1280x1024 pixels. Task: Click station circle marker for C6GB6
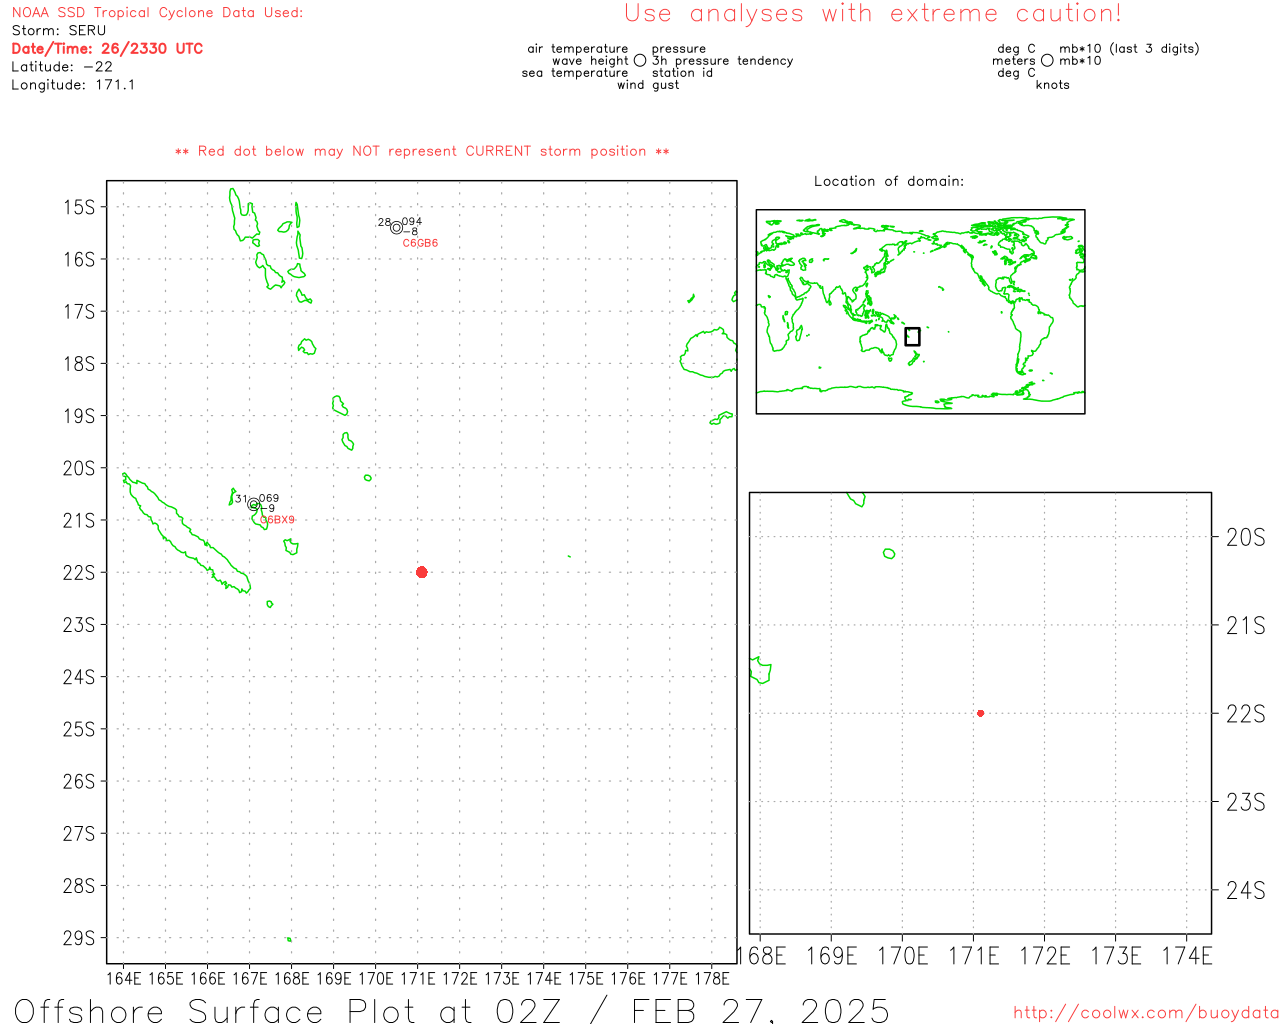[x=396, y=228]
